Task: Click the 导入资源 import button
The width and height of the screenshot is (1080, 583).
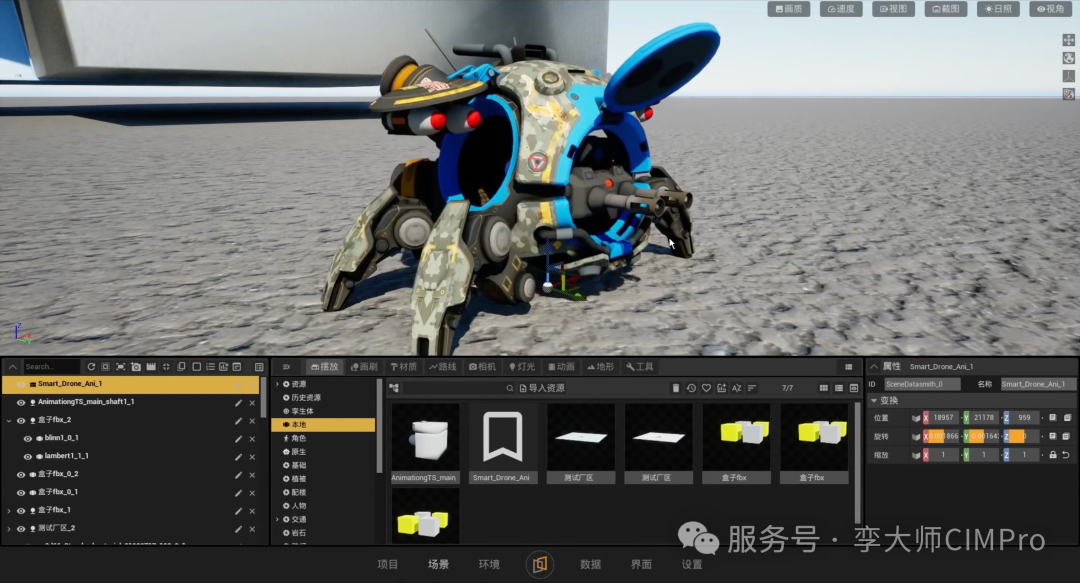Action: point(542,388)
